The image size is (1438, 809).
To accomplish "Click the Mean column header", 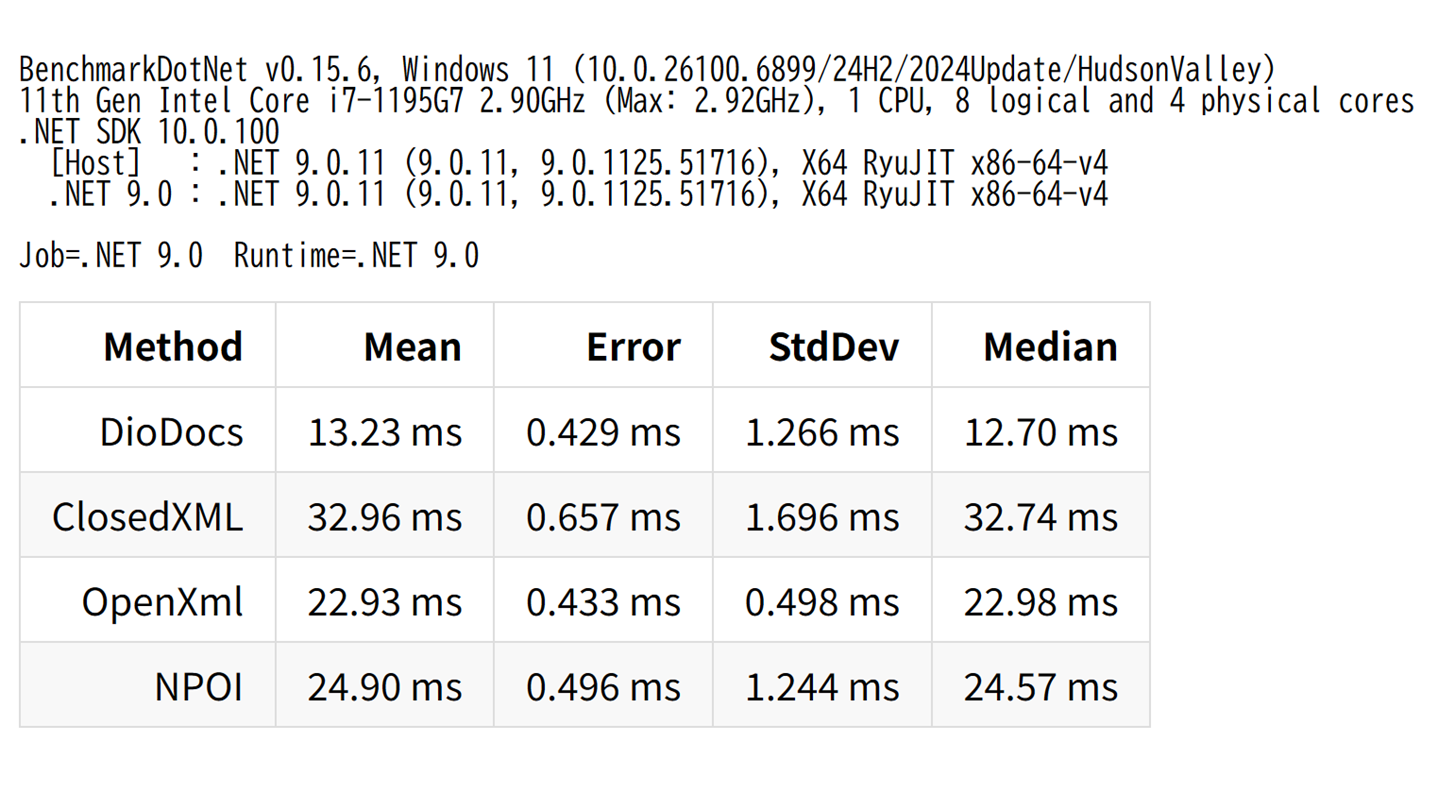I will 412,346.
